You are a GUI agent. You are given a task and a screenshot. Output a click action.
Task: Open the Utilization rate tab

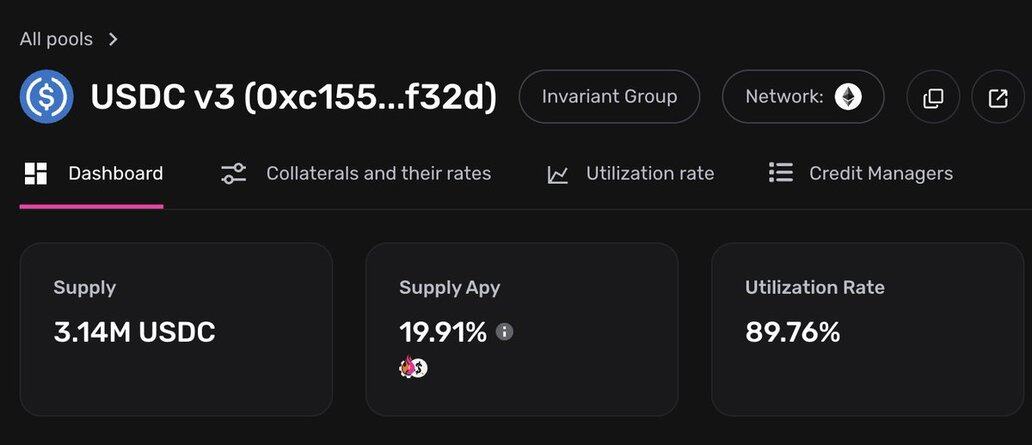tap(650, 174)
